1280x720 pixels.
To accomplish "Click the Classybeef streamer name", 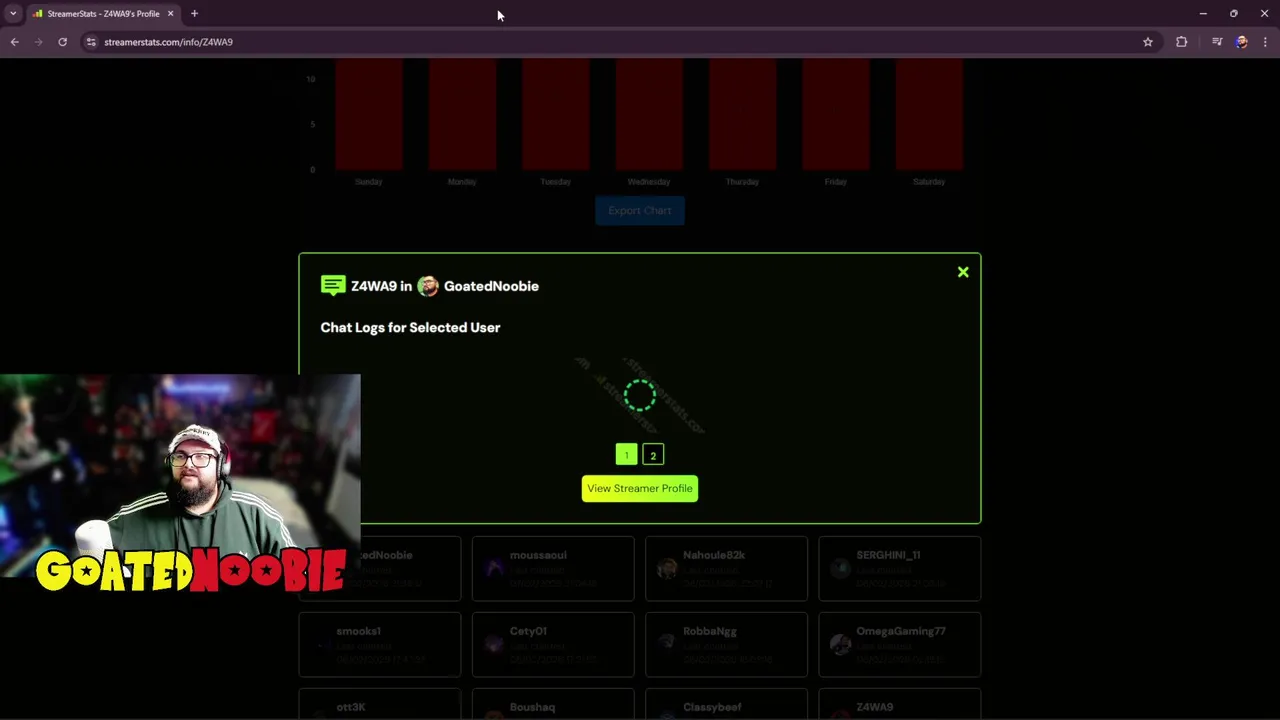I will point(712,707).
